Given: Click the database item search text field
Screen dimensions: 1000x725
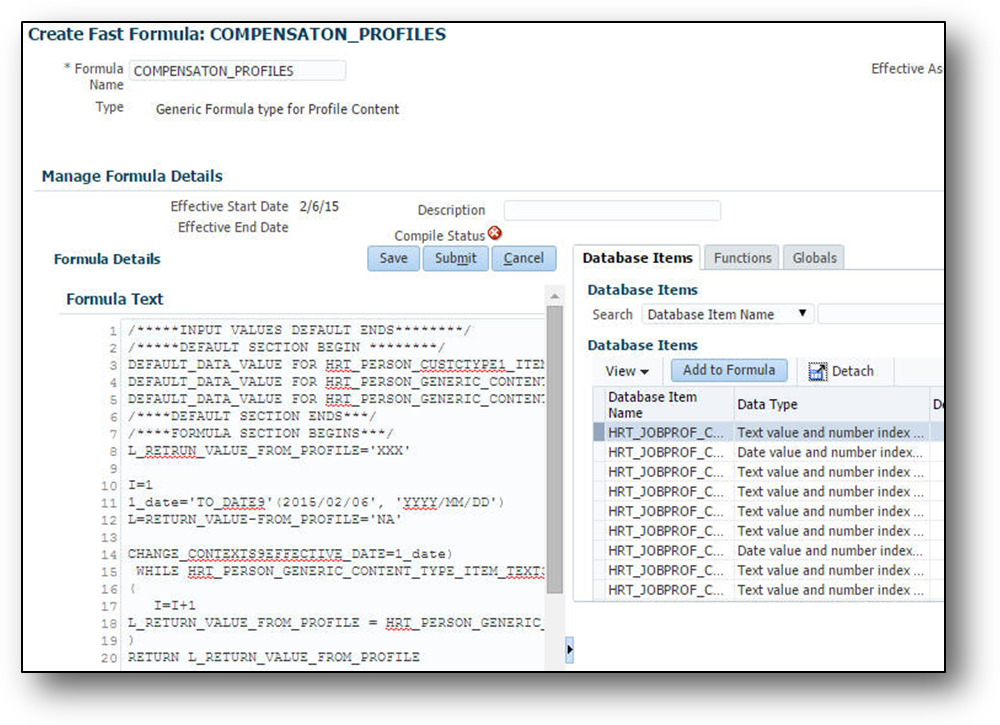Looking at the screenshot, I should pyautogui.click(x=880, y=314).
